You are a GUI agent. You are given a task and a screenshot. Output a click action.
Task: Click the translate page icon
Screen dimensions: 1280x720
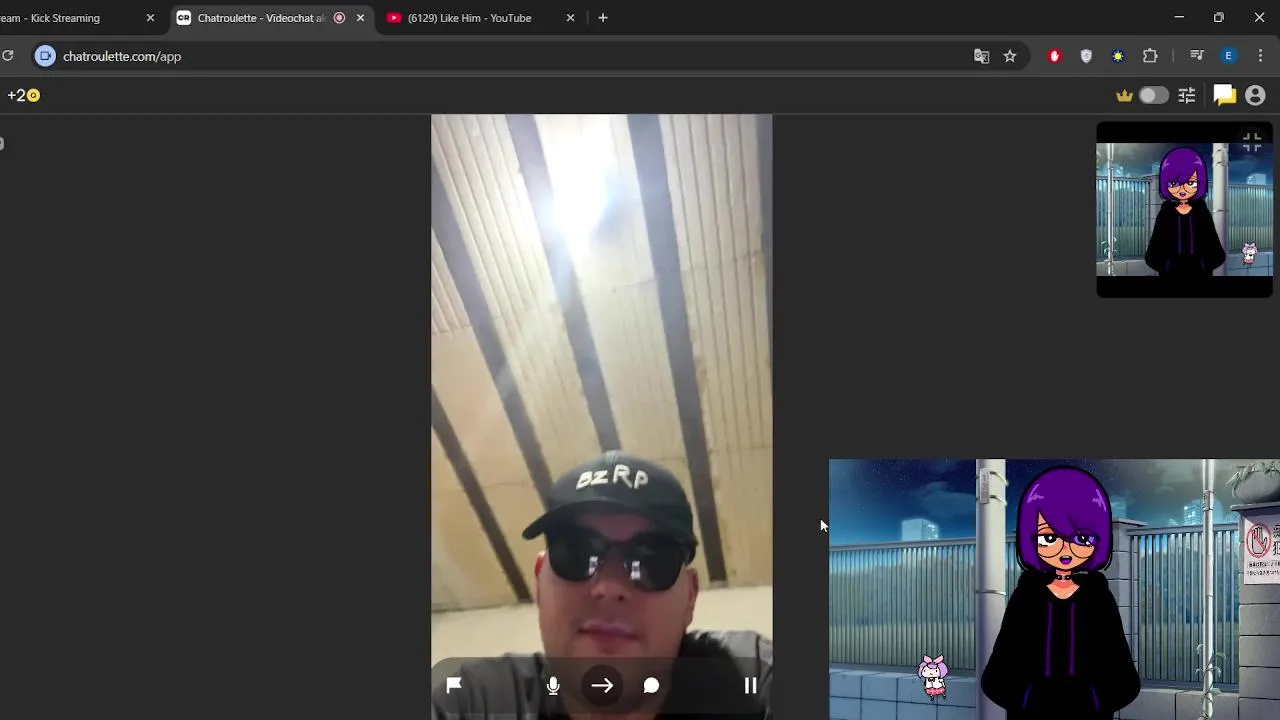point(981,56)
